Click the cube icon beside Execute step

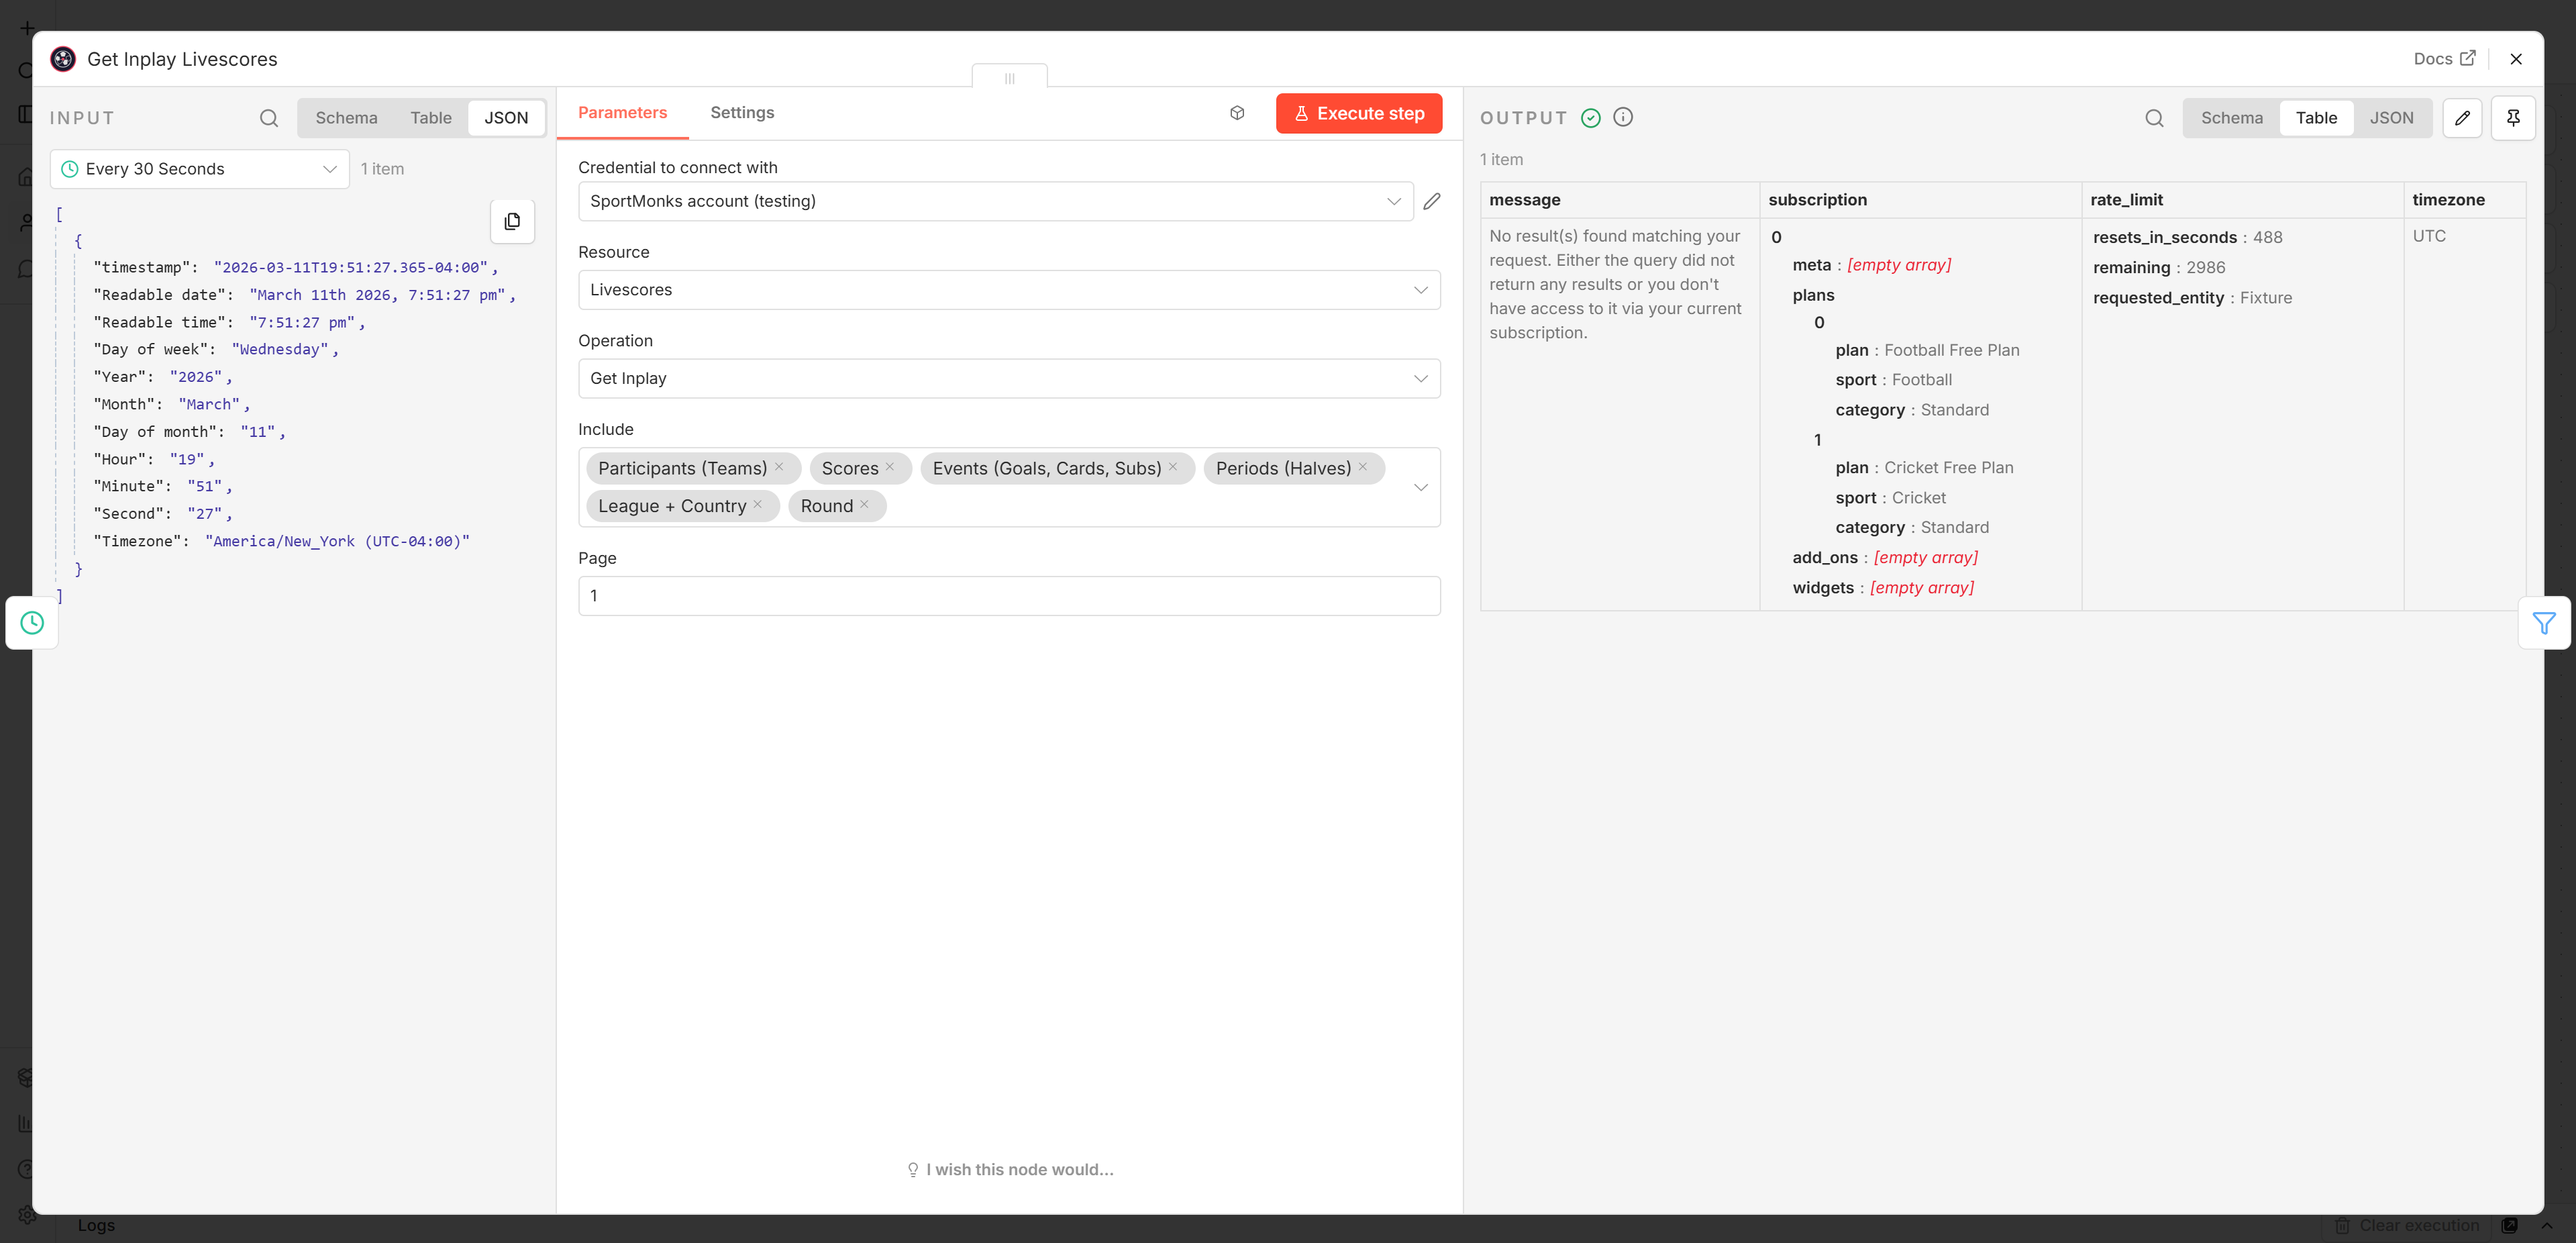point(1237,113)
